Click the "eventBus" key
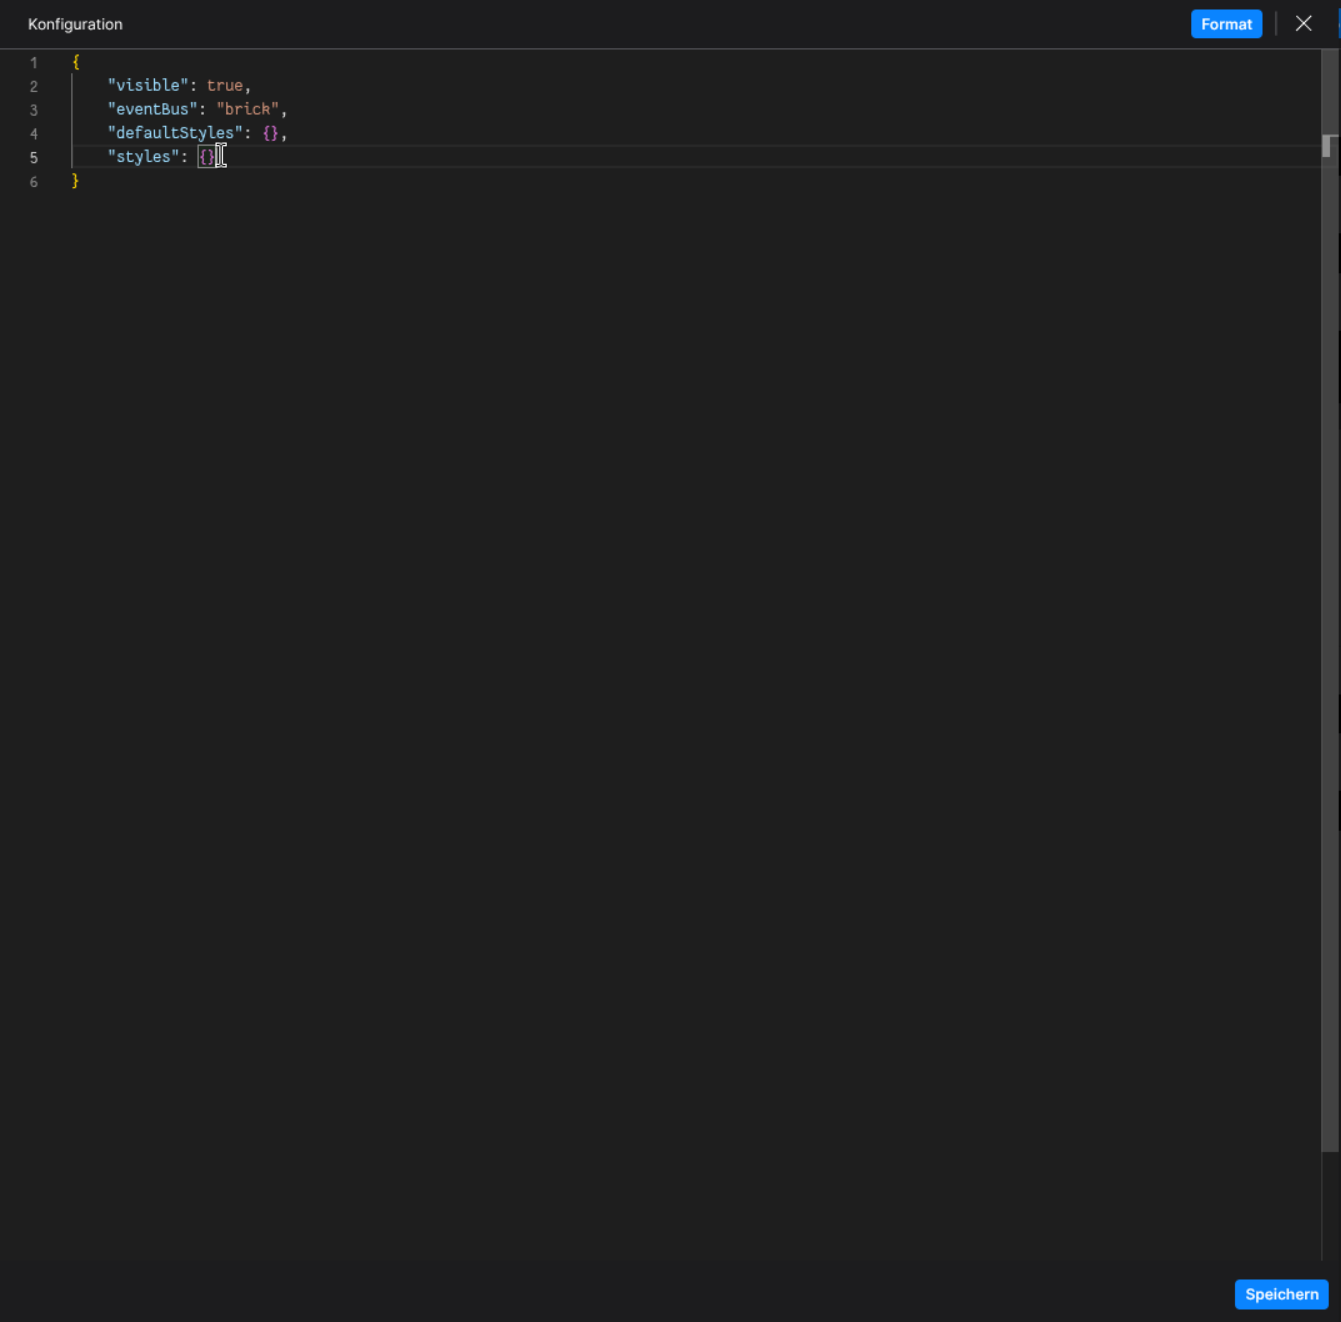The width and height of the screenshot is (1341, 1322). 152,109
